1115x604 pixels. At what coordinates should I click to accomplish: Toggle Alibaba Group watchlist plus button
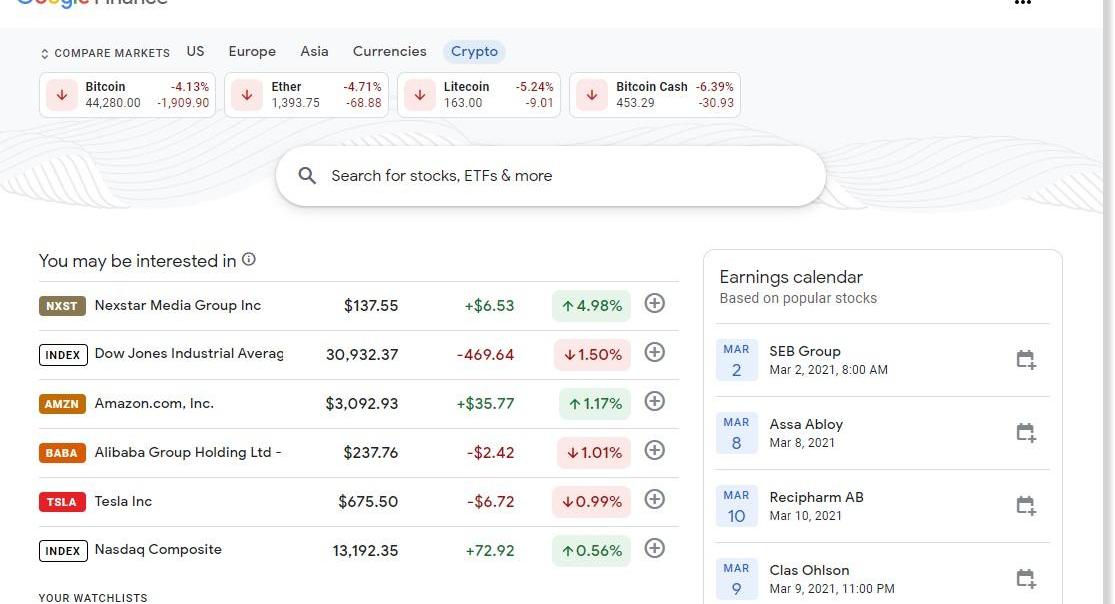coord(655,450)
